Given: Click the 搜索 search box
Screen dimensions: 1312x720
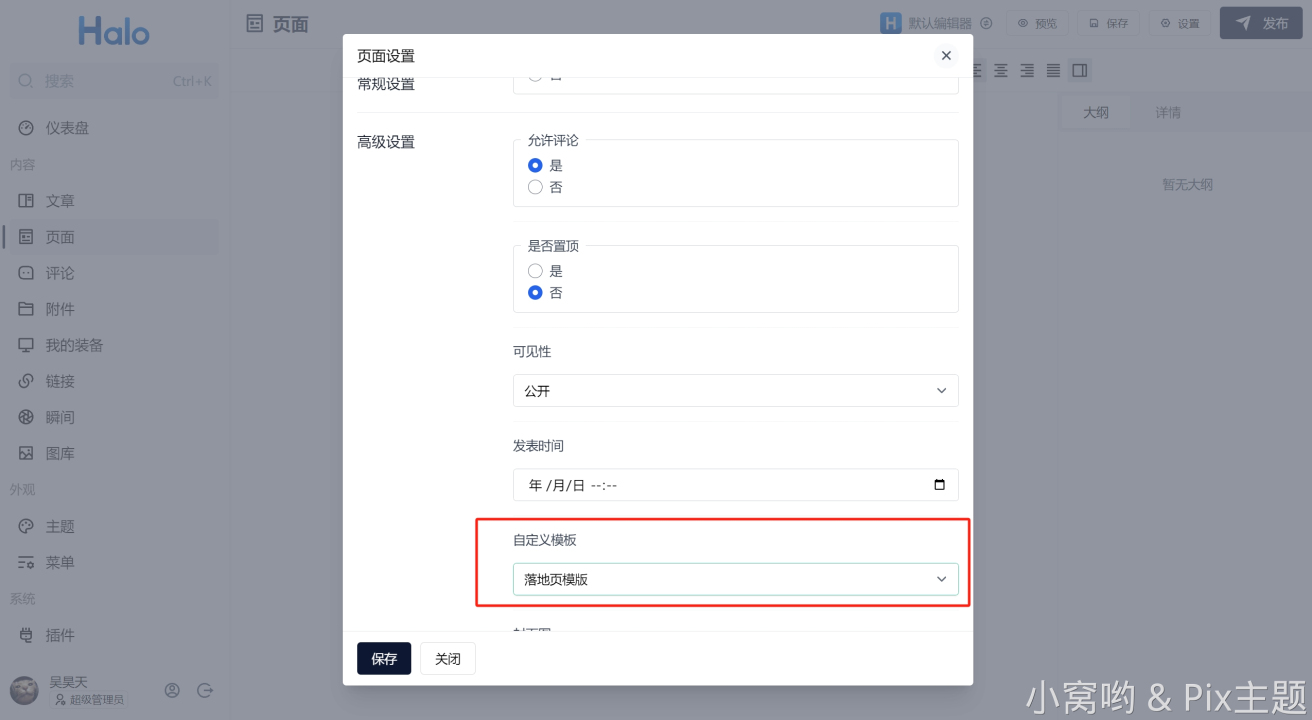Looking at the screenshot, I should [x=114, y=81].
